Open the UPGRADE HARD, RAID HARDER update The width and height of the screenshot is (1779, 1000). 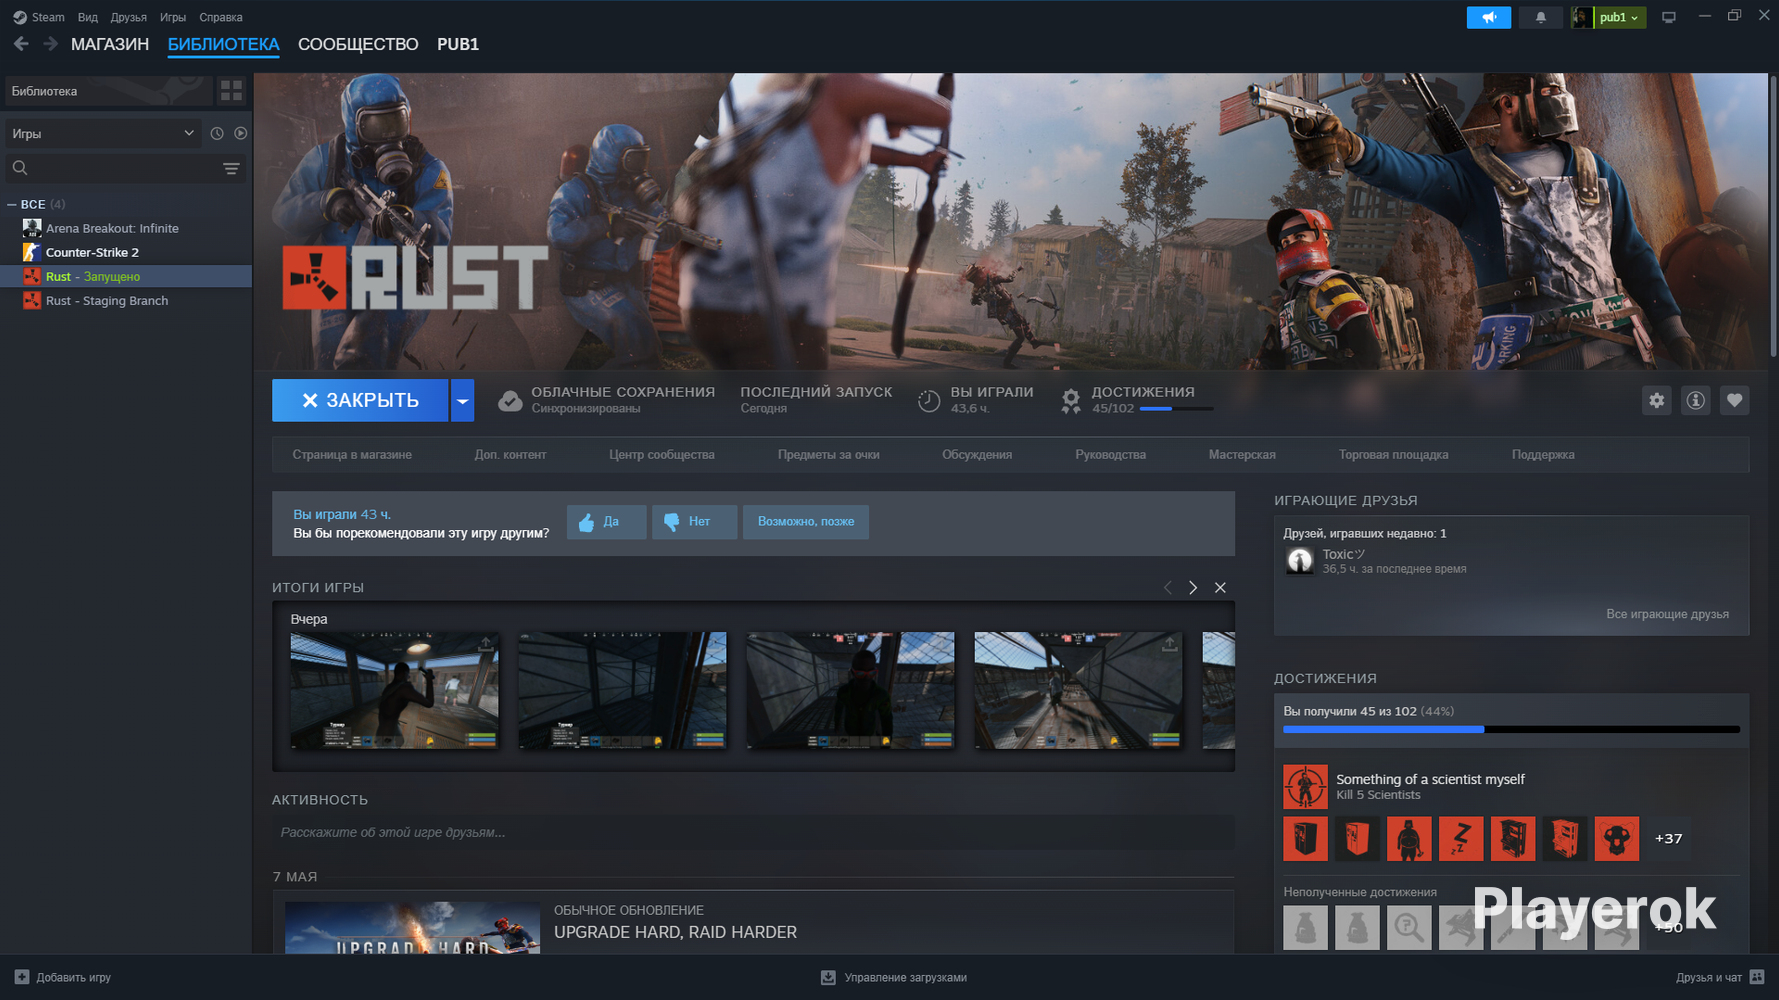click(675, 932)
